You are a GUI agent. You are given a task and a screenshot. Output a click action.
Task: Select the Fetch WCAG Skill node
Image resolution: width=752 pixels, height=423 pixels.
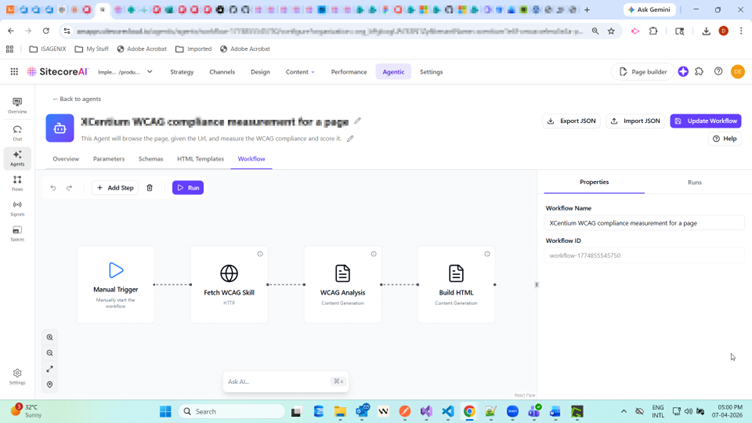[x=229, y=284]
